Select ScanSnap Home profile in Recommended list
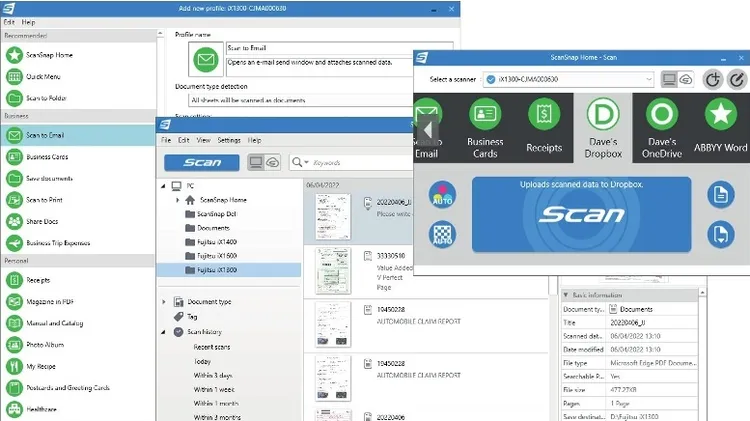Viewport: 750px width, 421px height. point(78,55)
